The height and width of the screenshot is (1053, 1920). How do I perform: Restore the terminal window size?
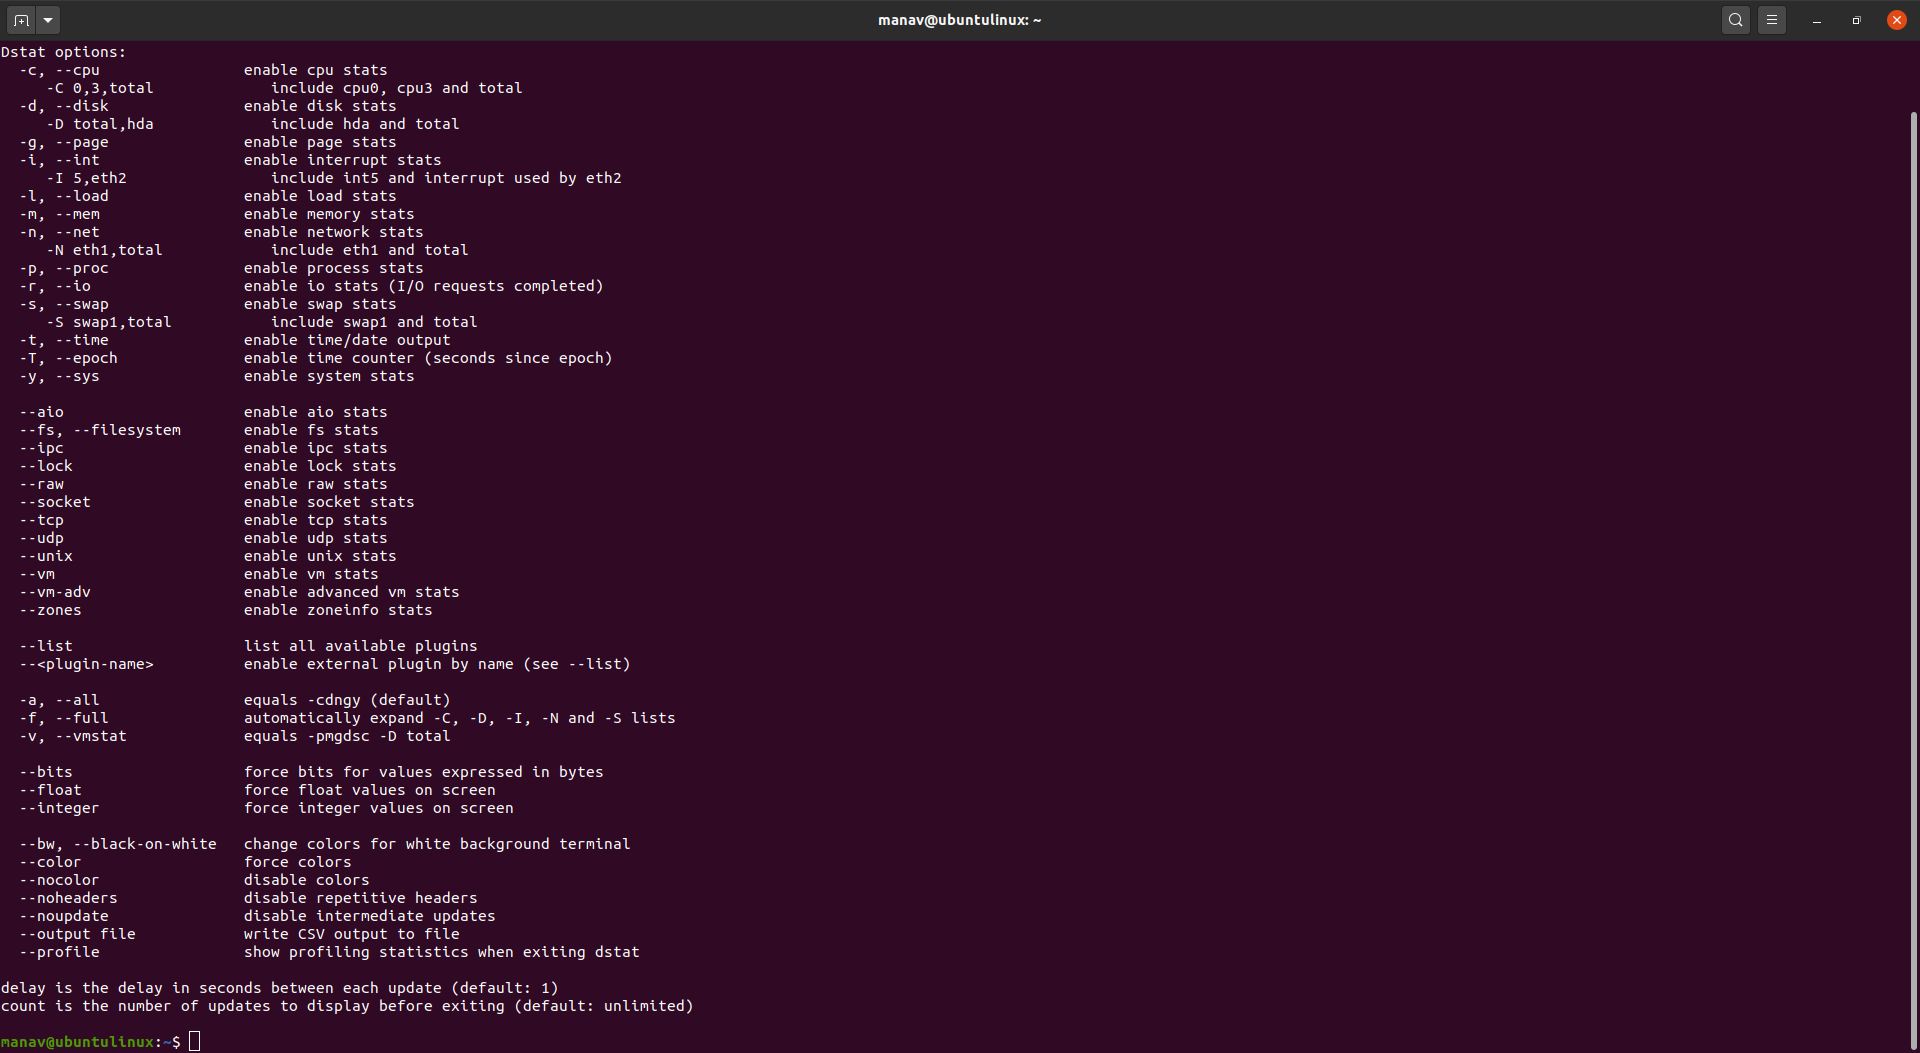[x=1857, y=20]
